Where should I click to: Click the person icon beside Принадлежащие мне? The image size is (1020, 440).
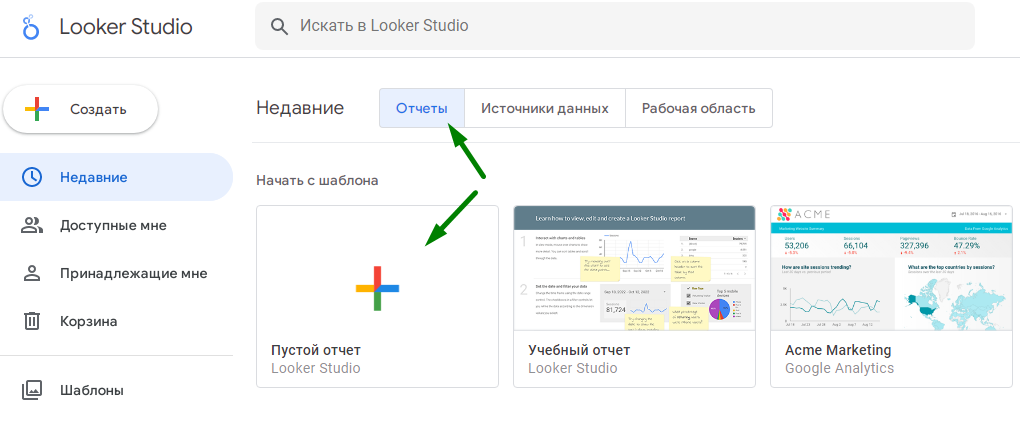coord(32,273)
